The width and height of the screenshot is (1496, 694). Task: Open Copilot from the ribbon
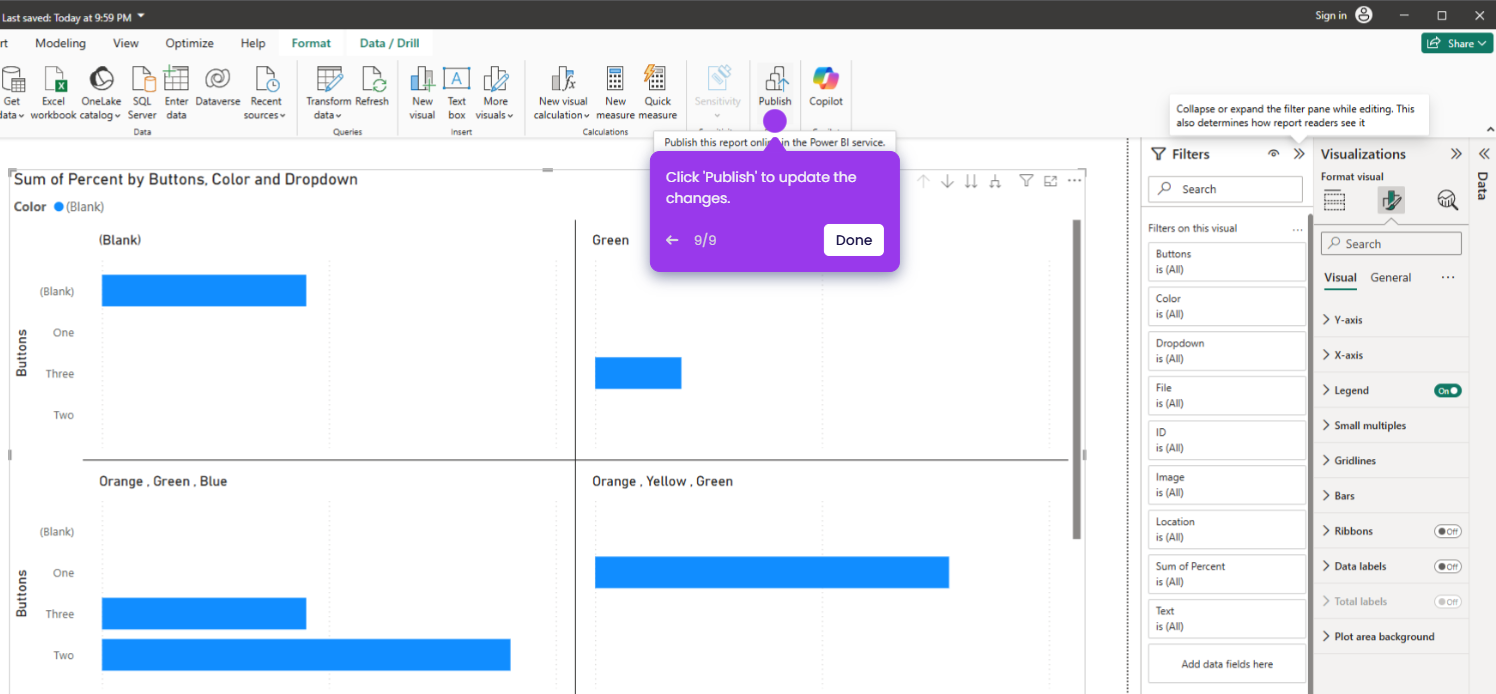tap(826, 87)
